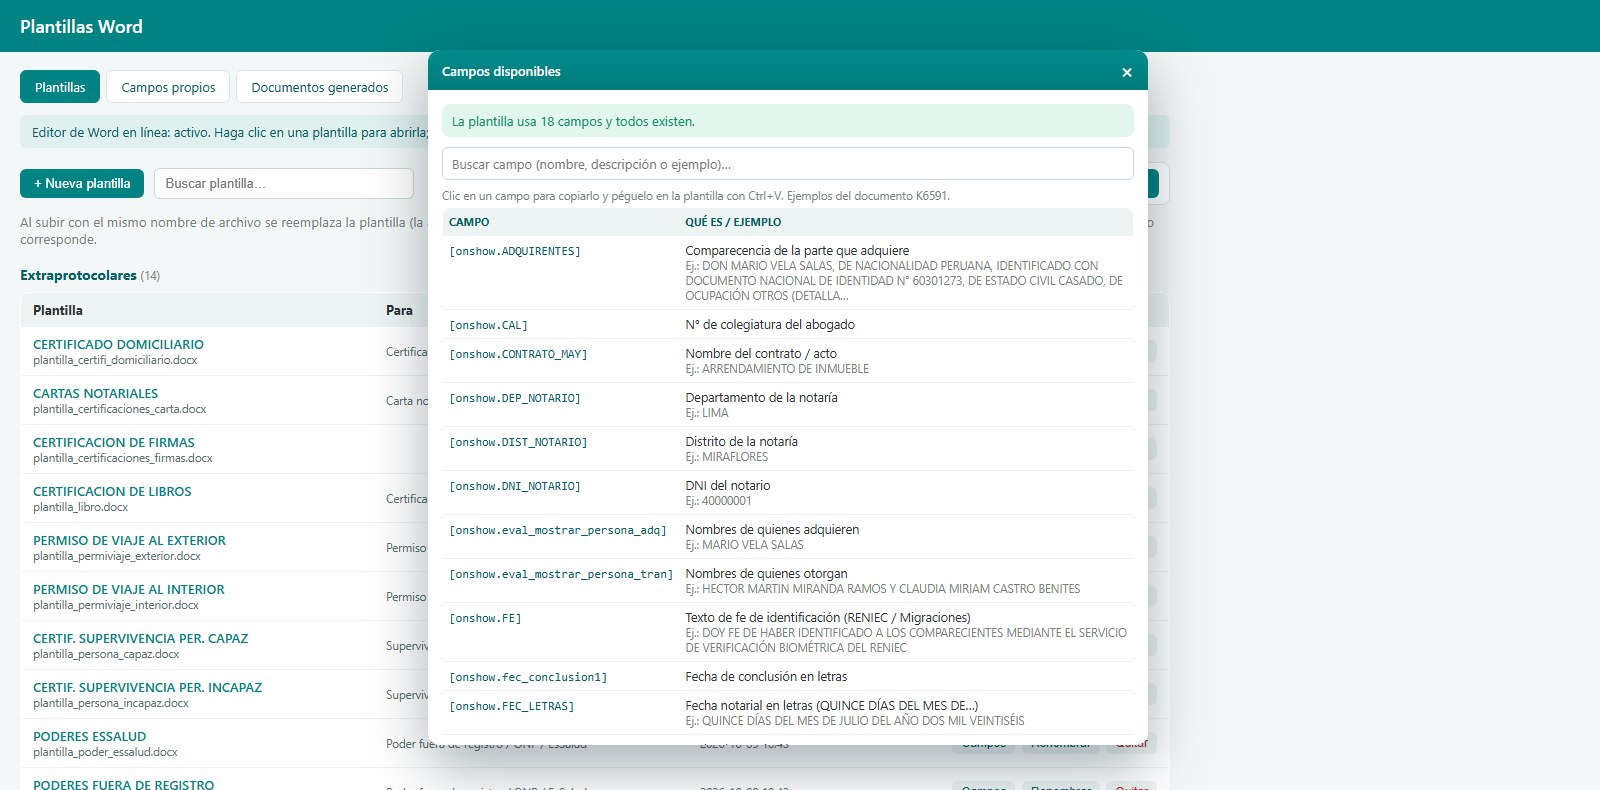Open the Campos propios tab
The width and height of the screenshot is (1600, 790).
tap(168, 87)
